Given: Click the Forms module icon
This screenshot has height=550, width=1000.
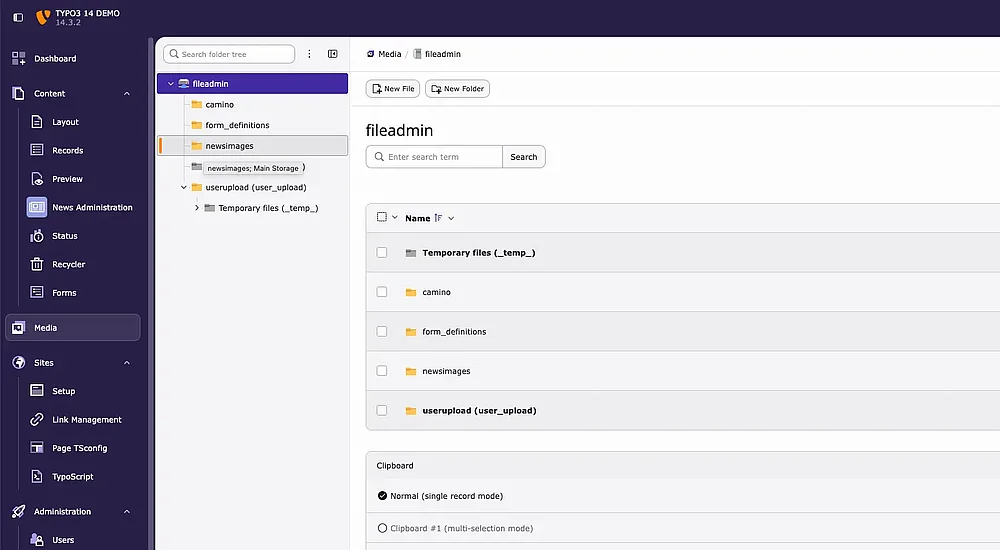Looking at the screenshot, I should pyautogui.click(x=37, y=292).
